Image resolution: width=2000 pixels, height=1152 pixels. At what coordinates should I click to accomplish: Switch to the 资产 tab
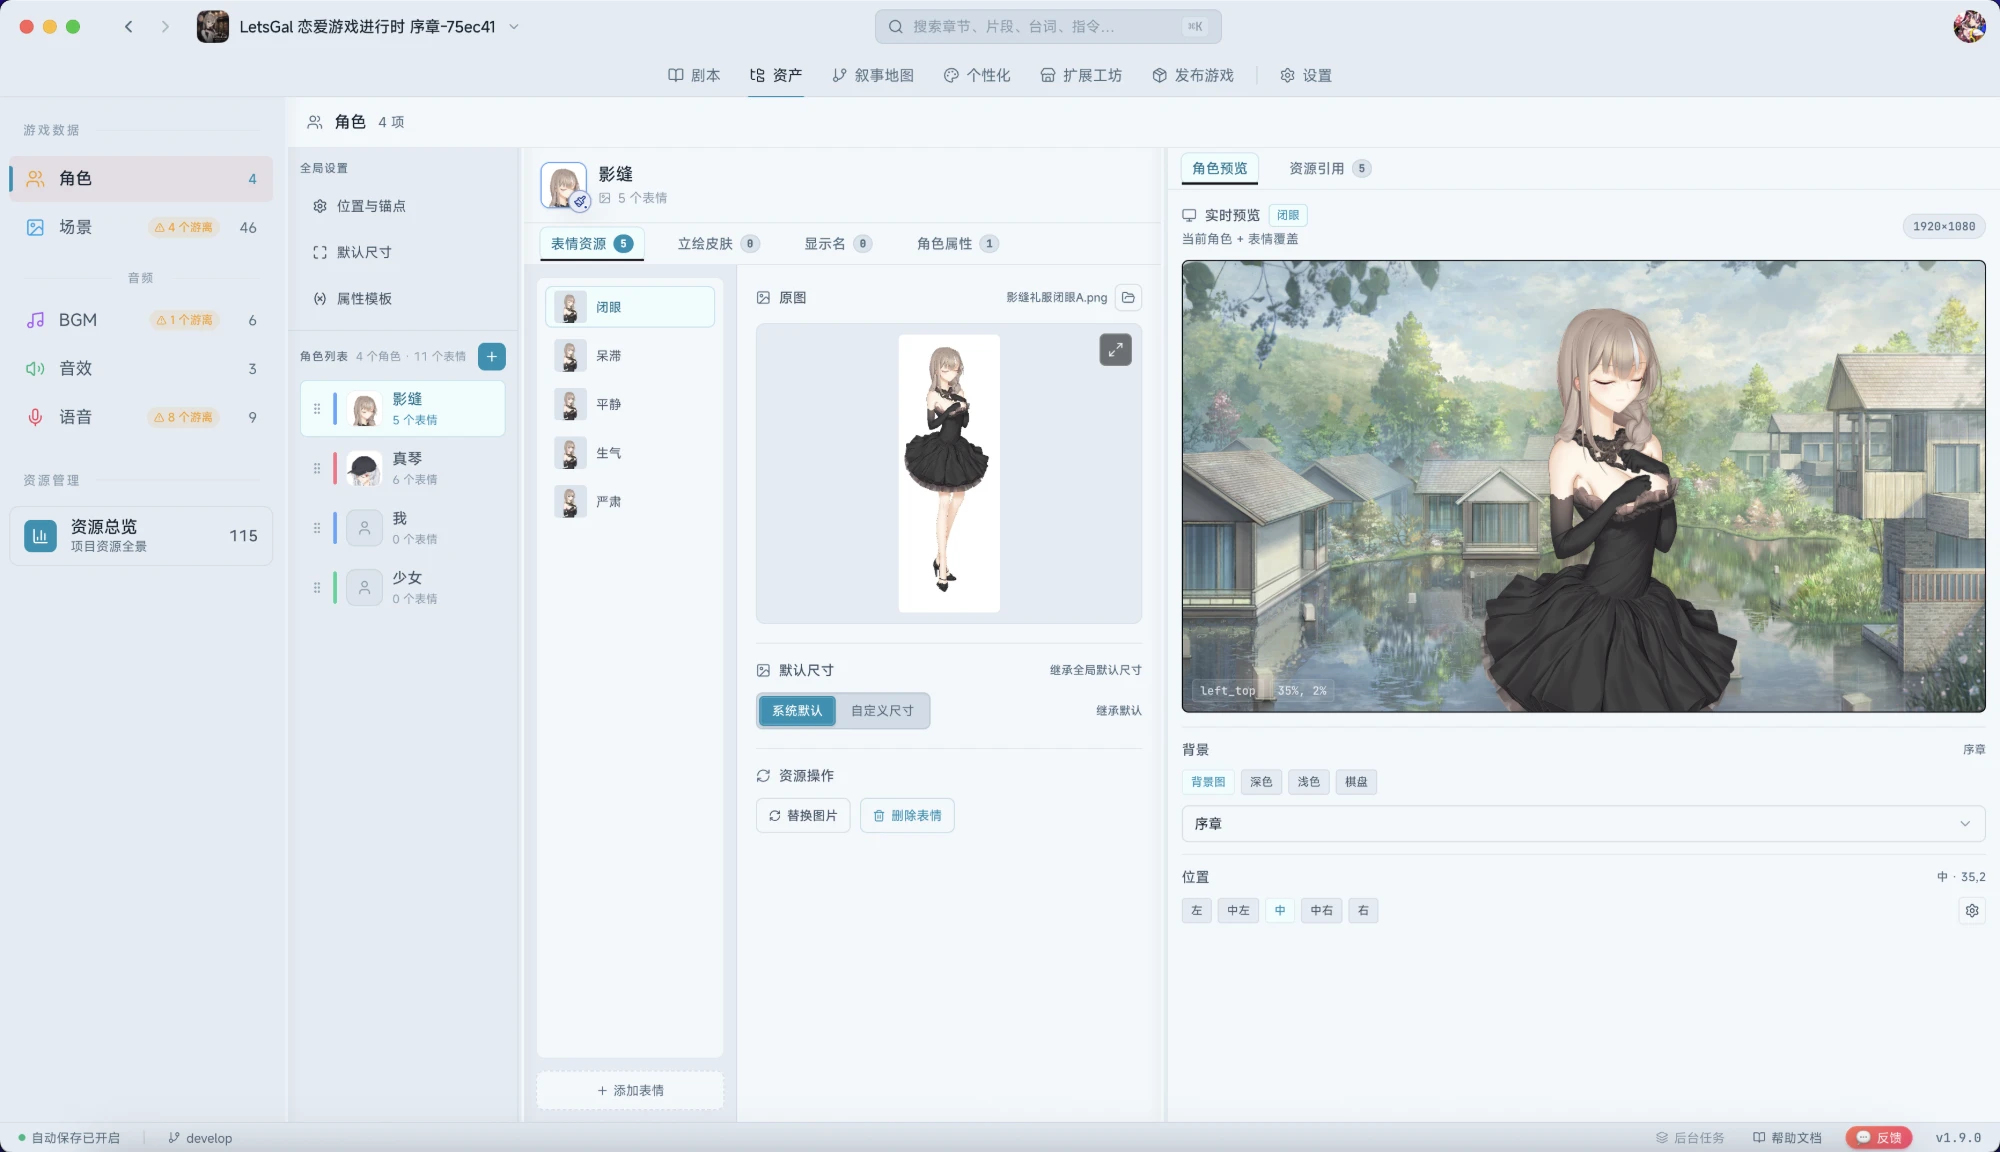(x=776, y=75)
